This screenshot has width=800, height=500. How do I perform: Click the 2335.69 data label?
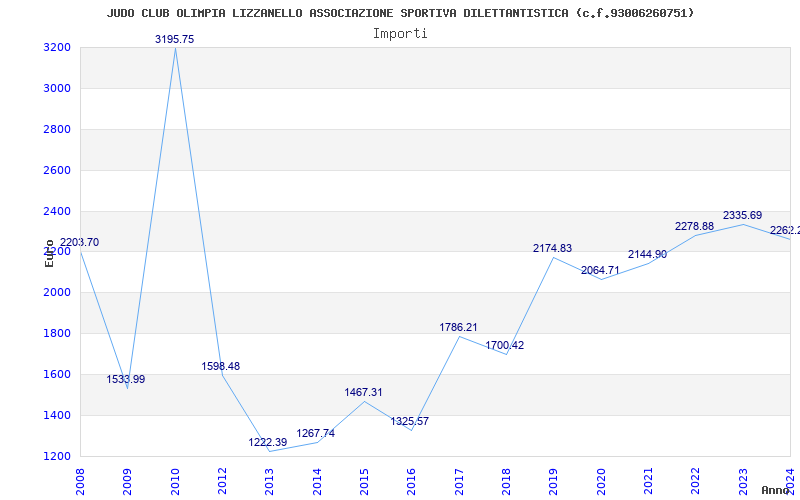point(742,215)
